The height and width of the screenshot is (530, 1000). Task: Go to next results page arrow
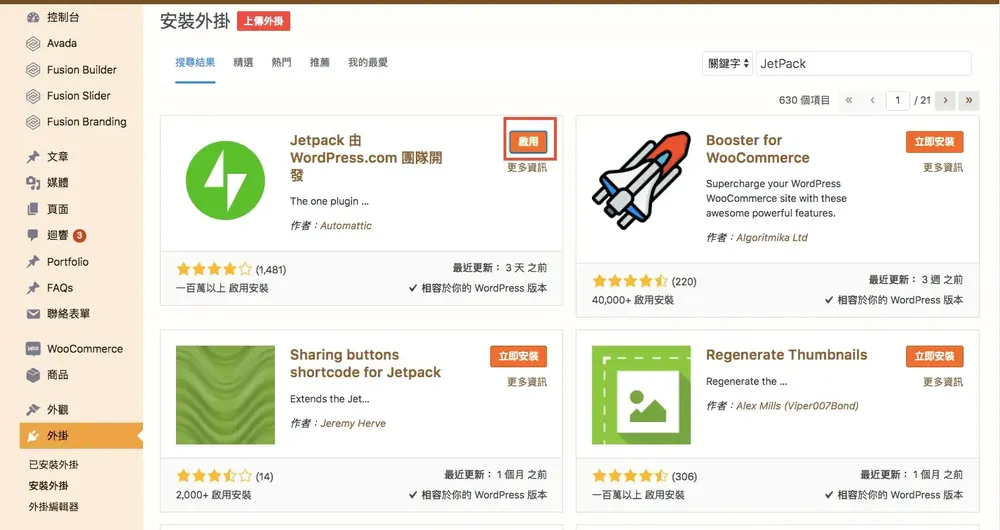tap(945, 100)
